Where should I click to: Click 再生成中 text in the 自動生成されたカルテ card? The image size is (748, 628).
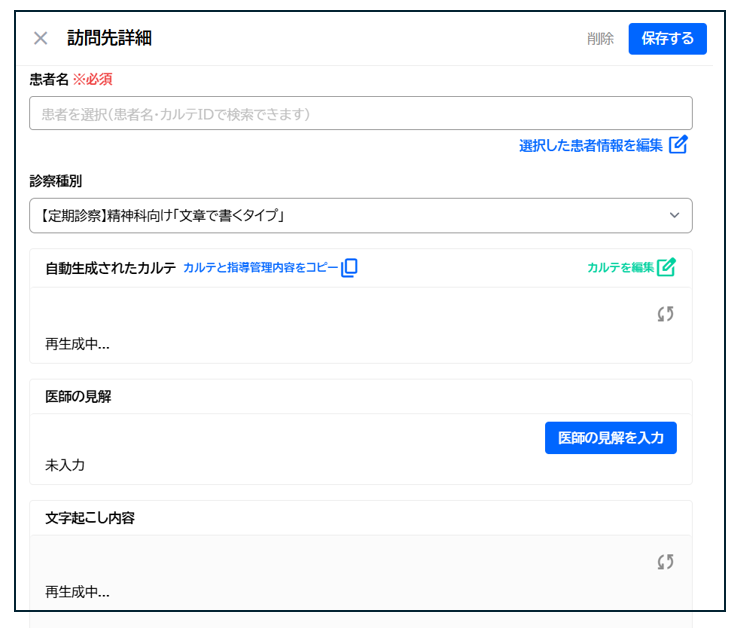pyautogui.click(x=77, y=344)
